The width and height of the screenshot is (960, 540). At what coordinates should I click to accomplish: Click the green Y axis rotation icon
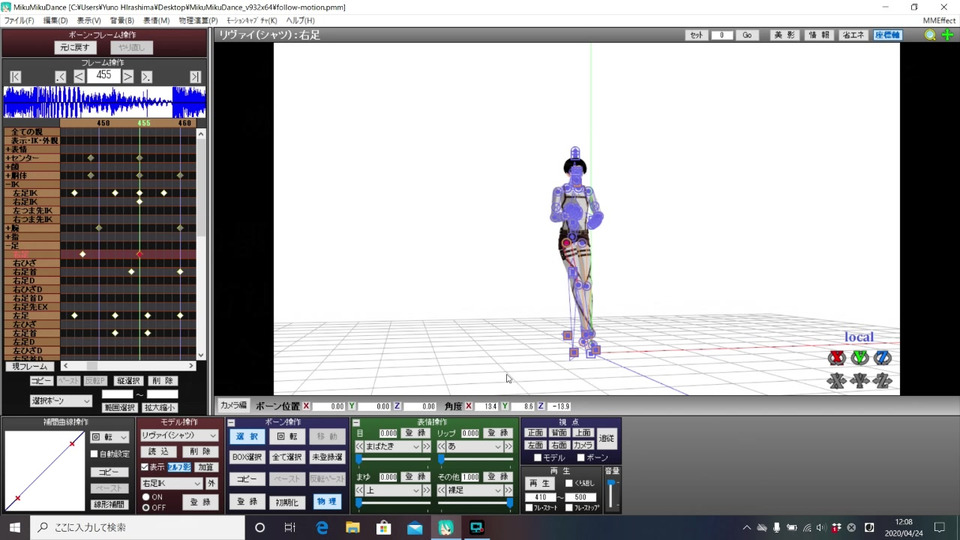(x=859, y=358)
